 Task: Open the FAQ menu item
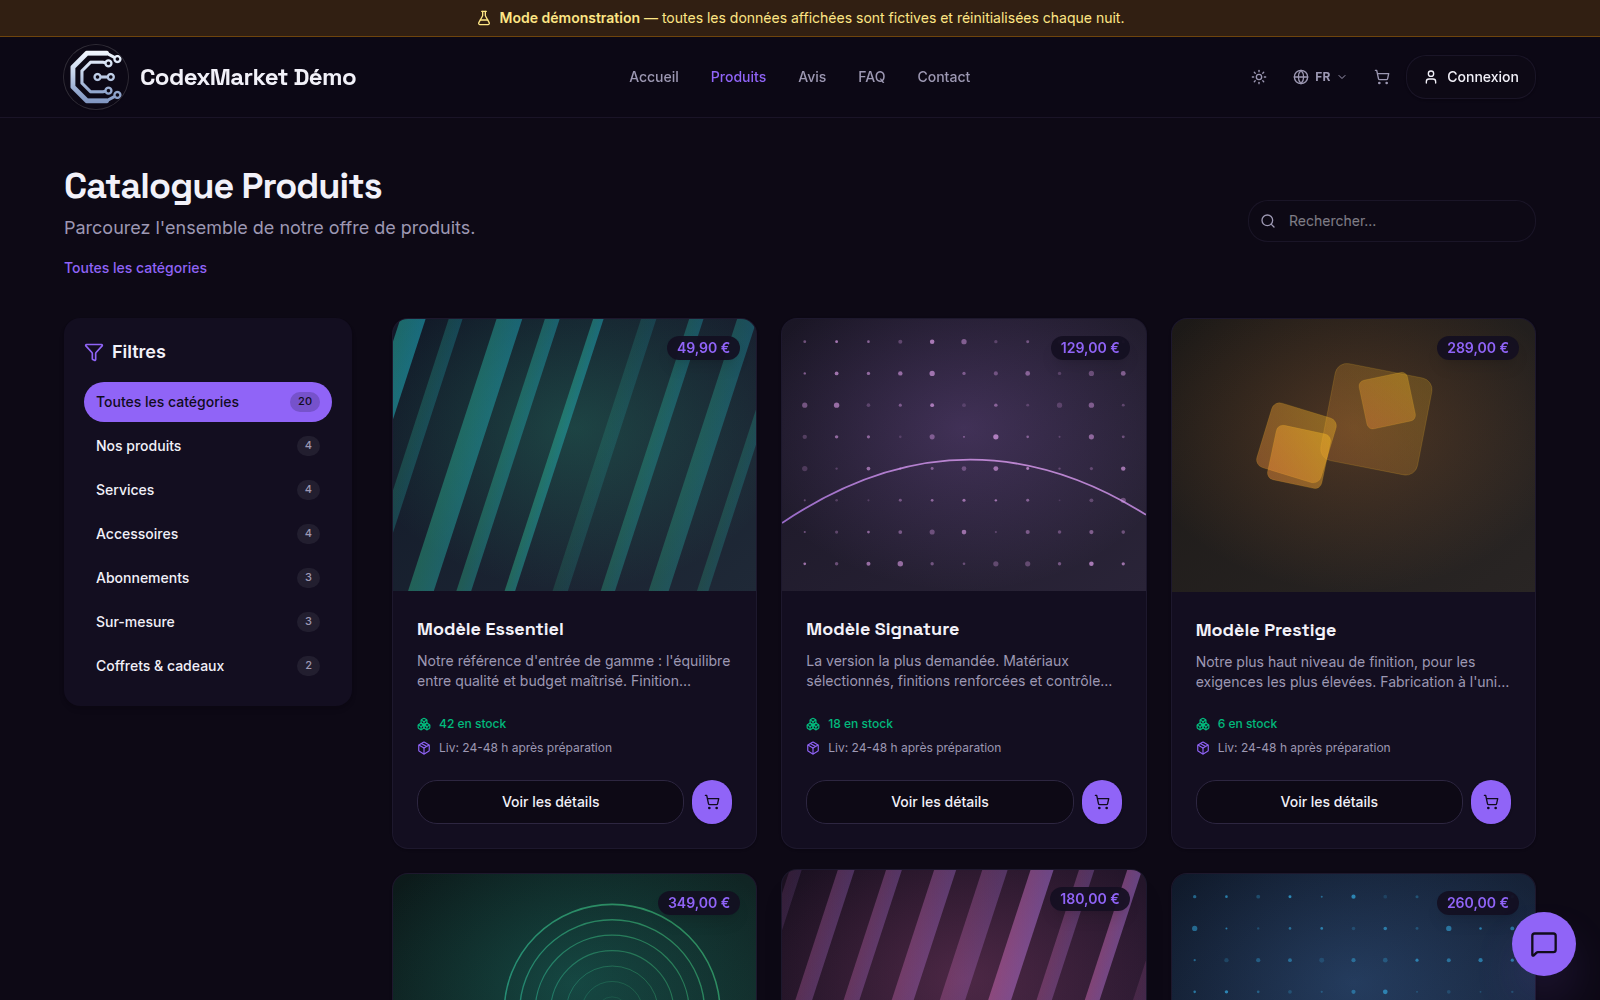[872, 77]
